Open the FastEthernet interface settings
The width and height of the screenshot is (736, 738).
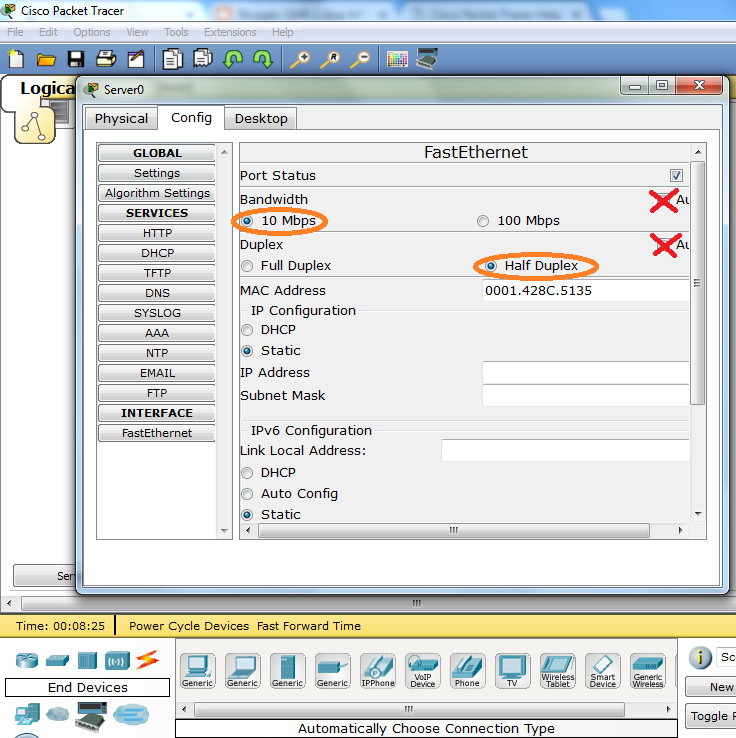click(157, 433)
